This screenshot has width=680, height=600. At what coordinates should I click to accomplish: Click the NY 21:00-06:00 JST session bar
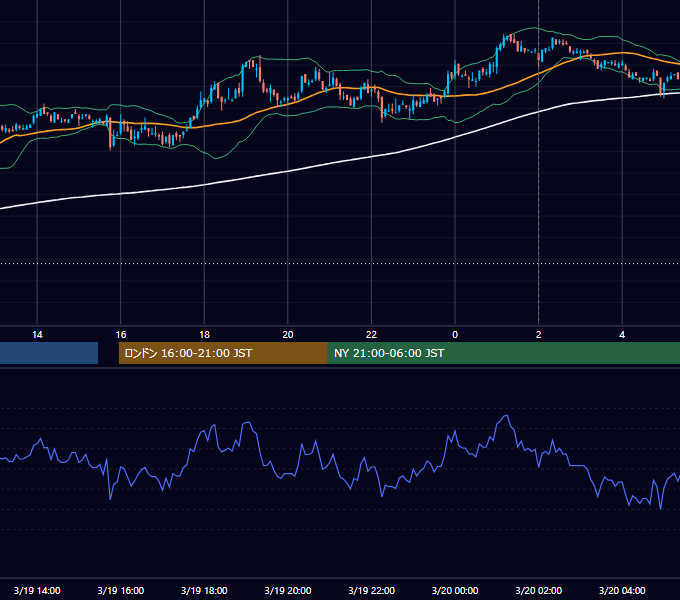[504, 353]
